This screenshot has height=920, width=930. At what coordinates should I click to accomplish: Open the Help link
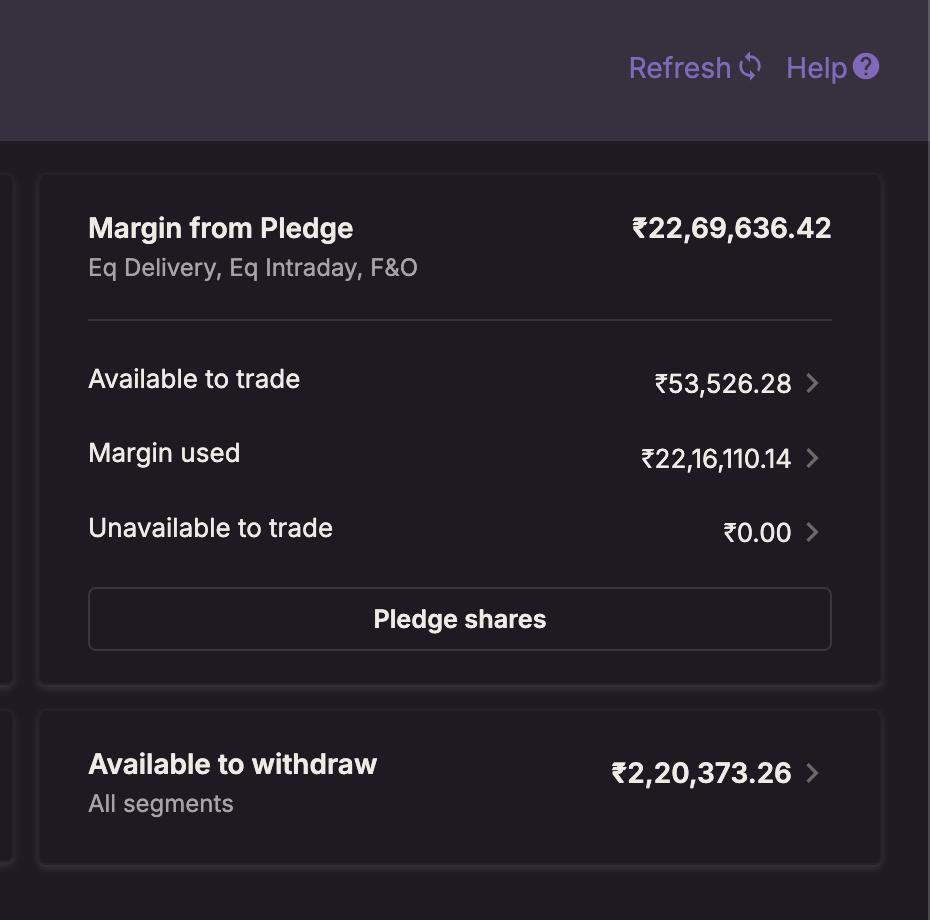816,68
